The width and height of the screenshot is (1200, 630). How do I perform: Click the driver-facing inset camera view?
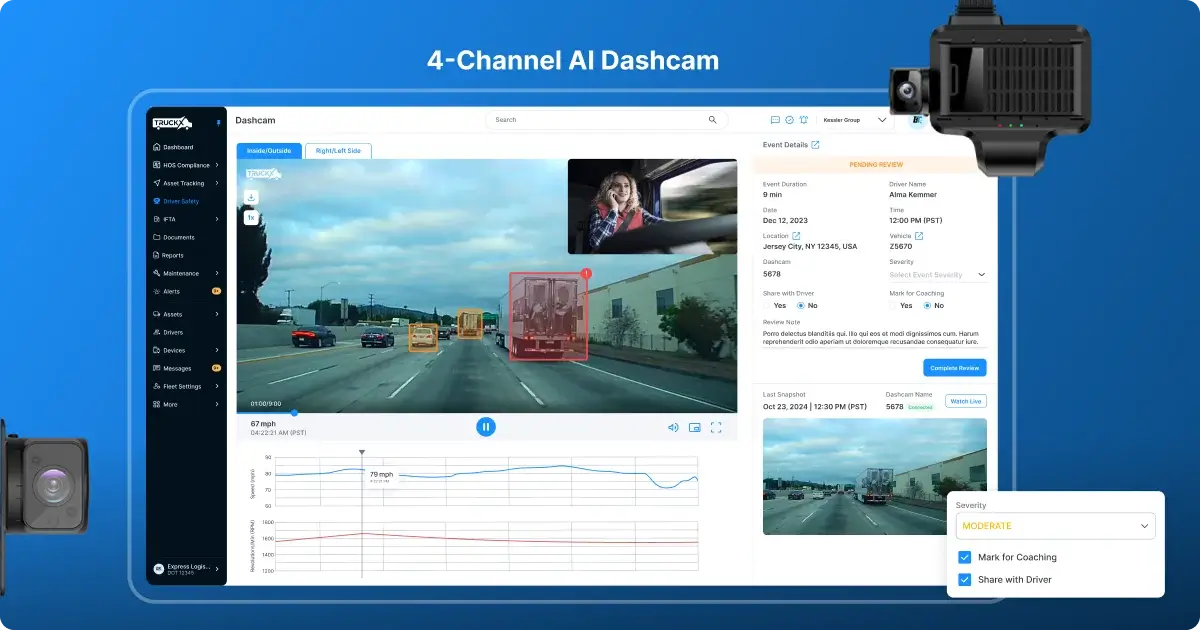tap(651, 206)
